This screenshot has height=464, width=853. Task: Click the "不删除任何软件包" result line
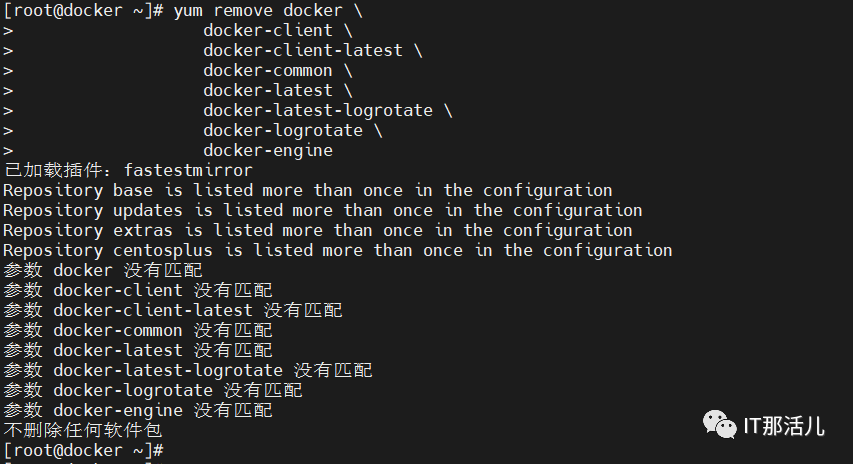tap(82, 430)
